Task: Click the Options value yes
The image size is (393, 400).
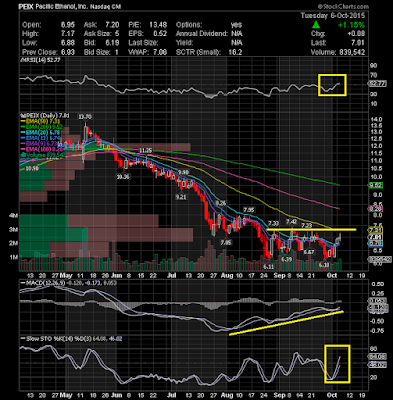Action: click(236, 25)
